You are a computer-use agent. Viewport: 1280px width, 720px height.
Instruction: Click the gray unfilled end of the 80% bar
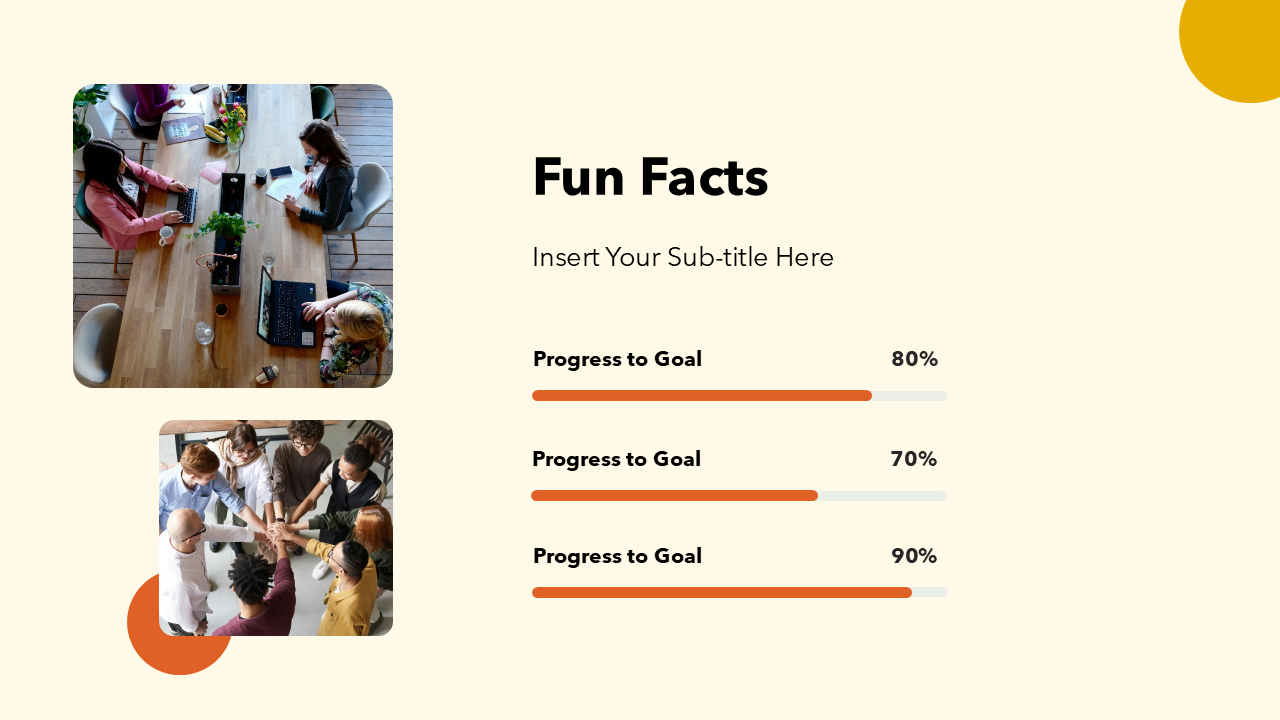click(910, 396)
